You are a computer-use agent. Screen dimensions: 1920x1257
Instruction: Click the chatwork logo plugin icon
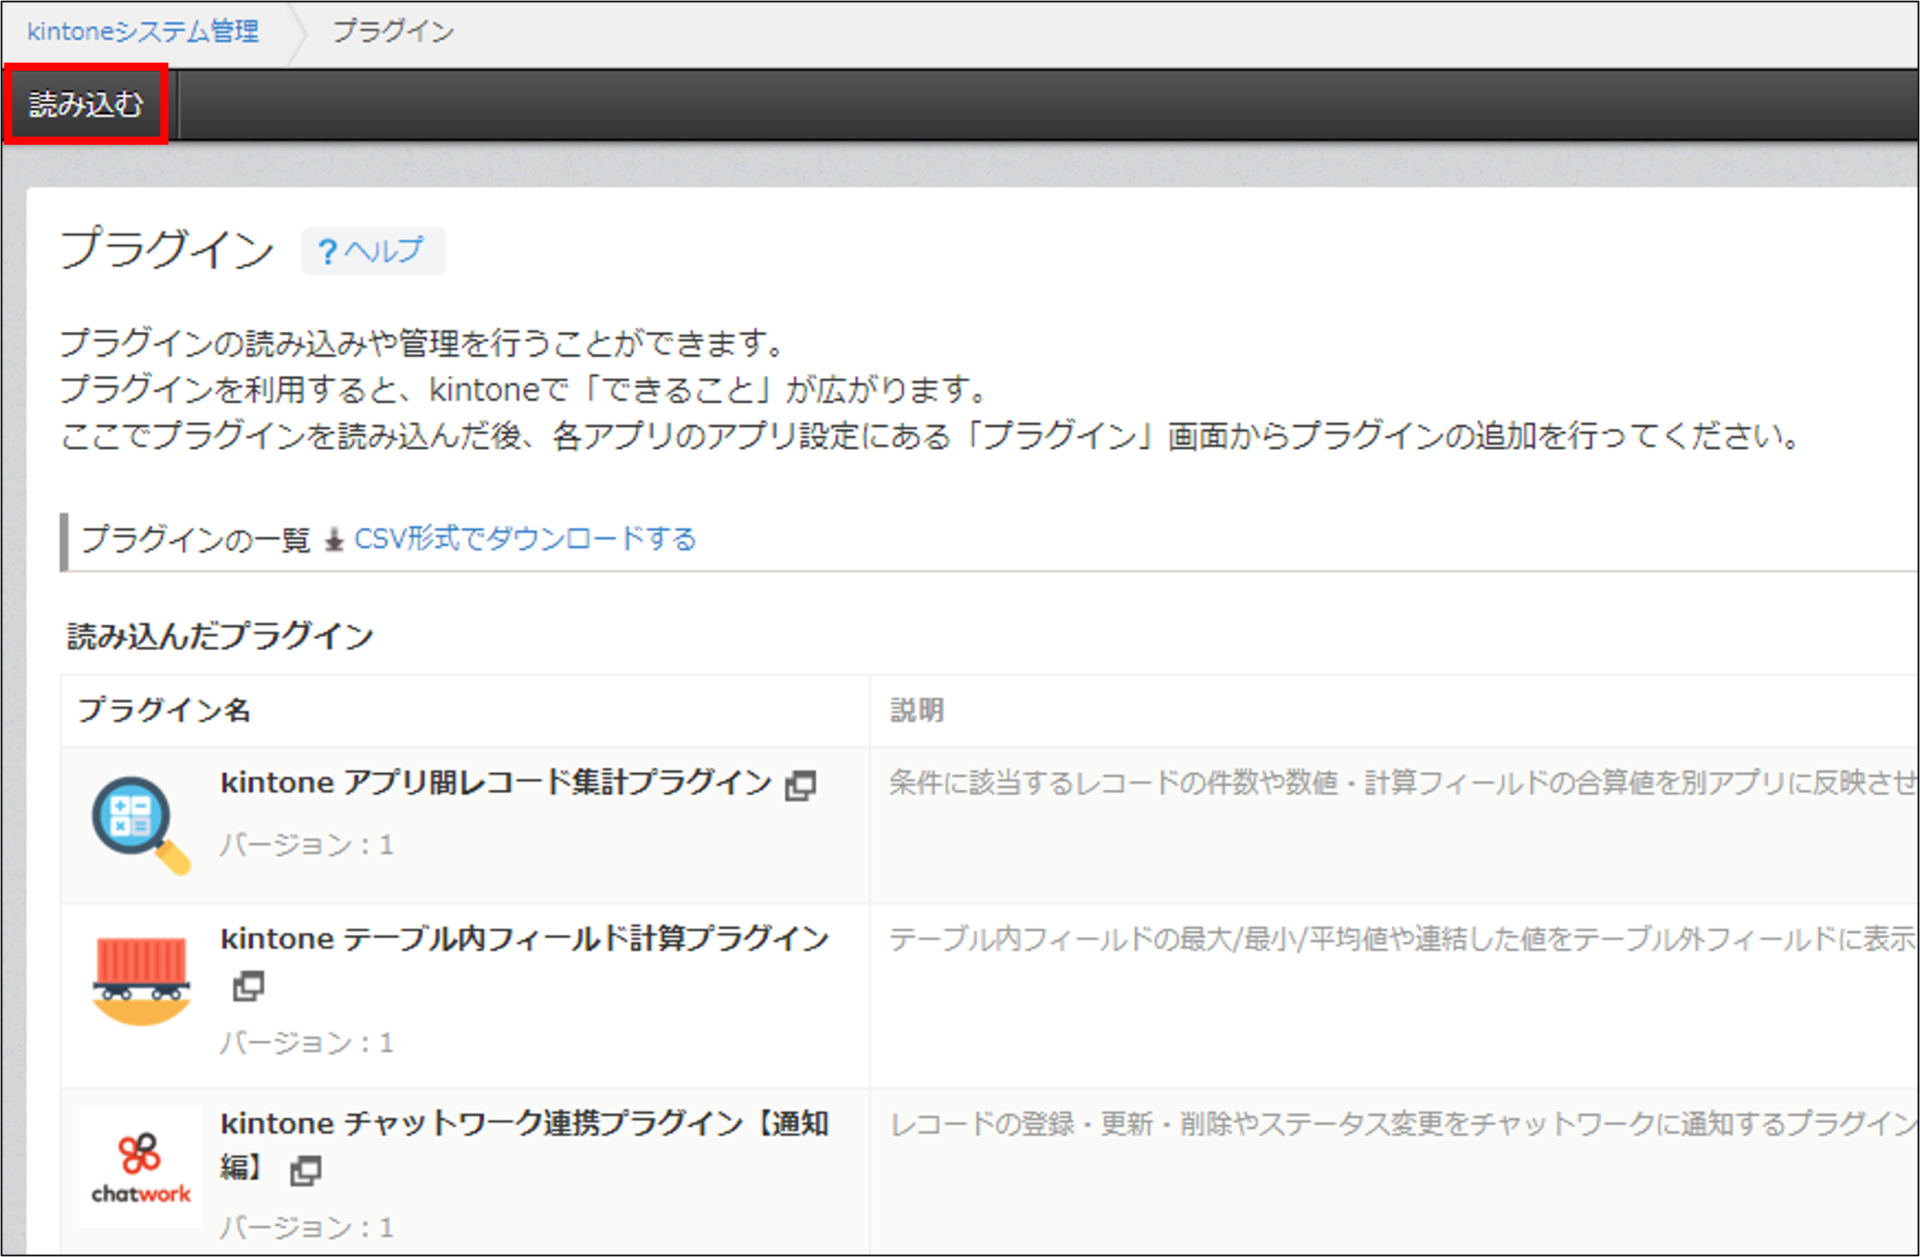[x=141, y=1167]
